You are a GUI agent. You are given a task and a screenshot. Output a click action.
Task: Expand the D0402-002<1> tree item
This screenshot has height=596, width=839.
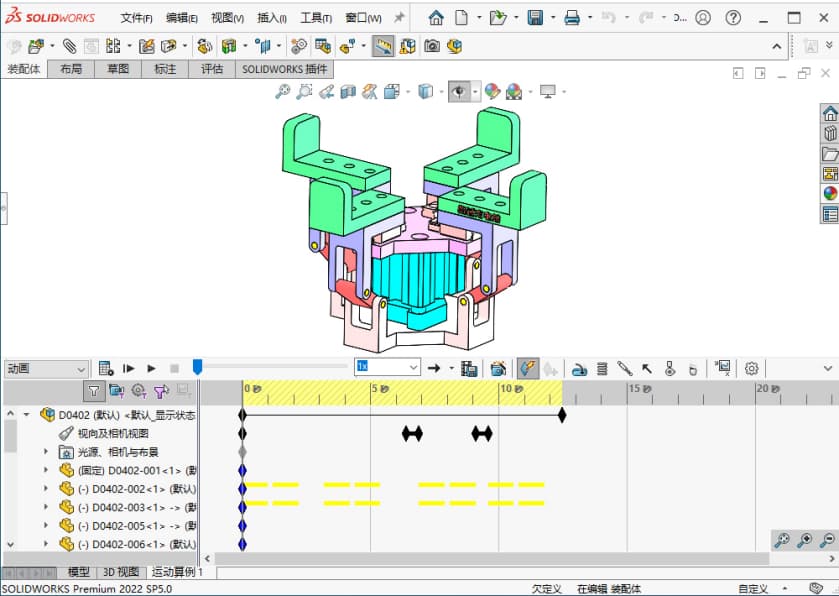click(x=46, y=488)
